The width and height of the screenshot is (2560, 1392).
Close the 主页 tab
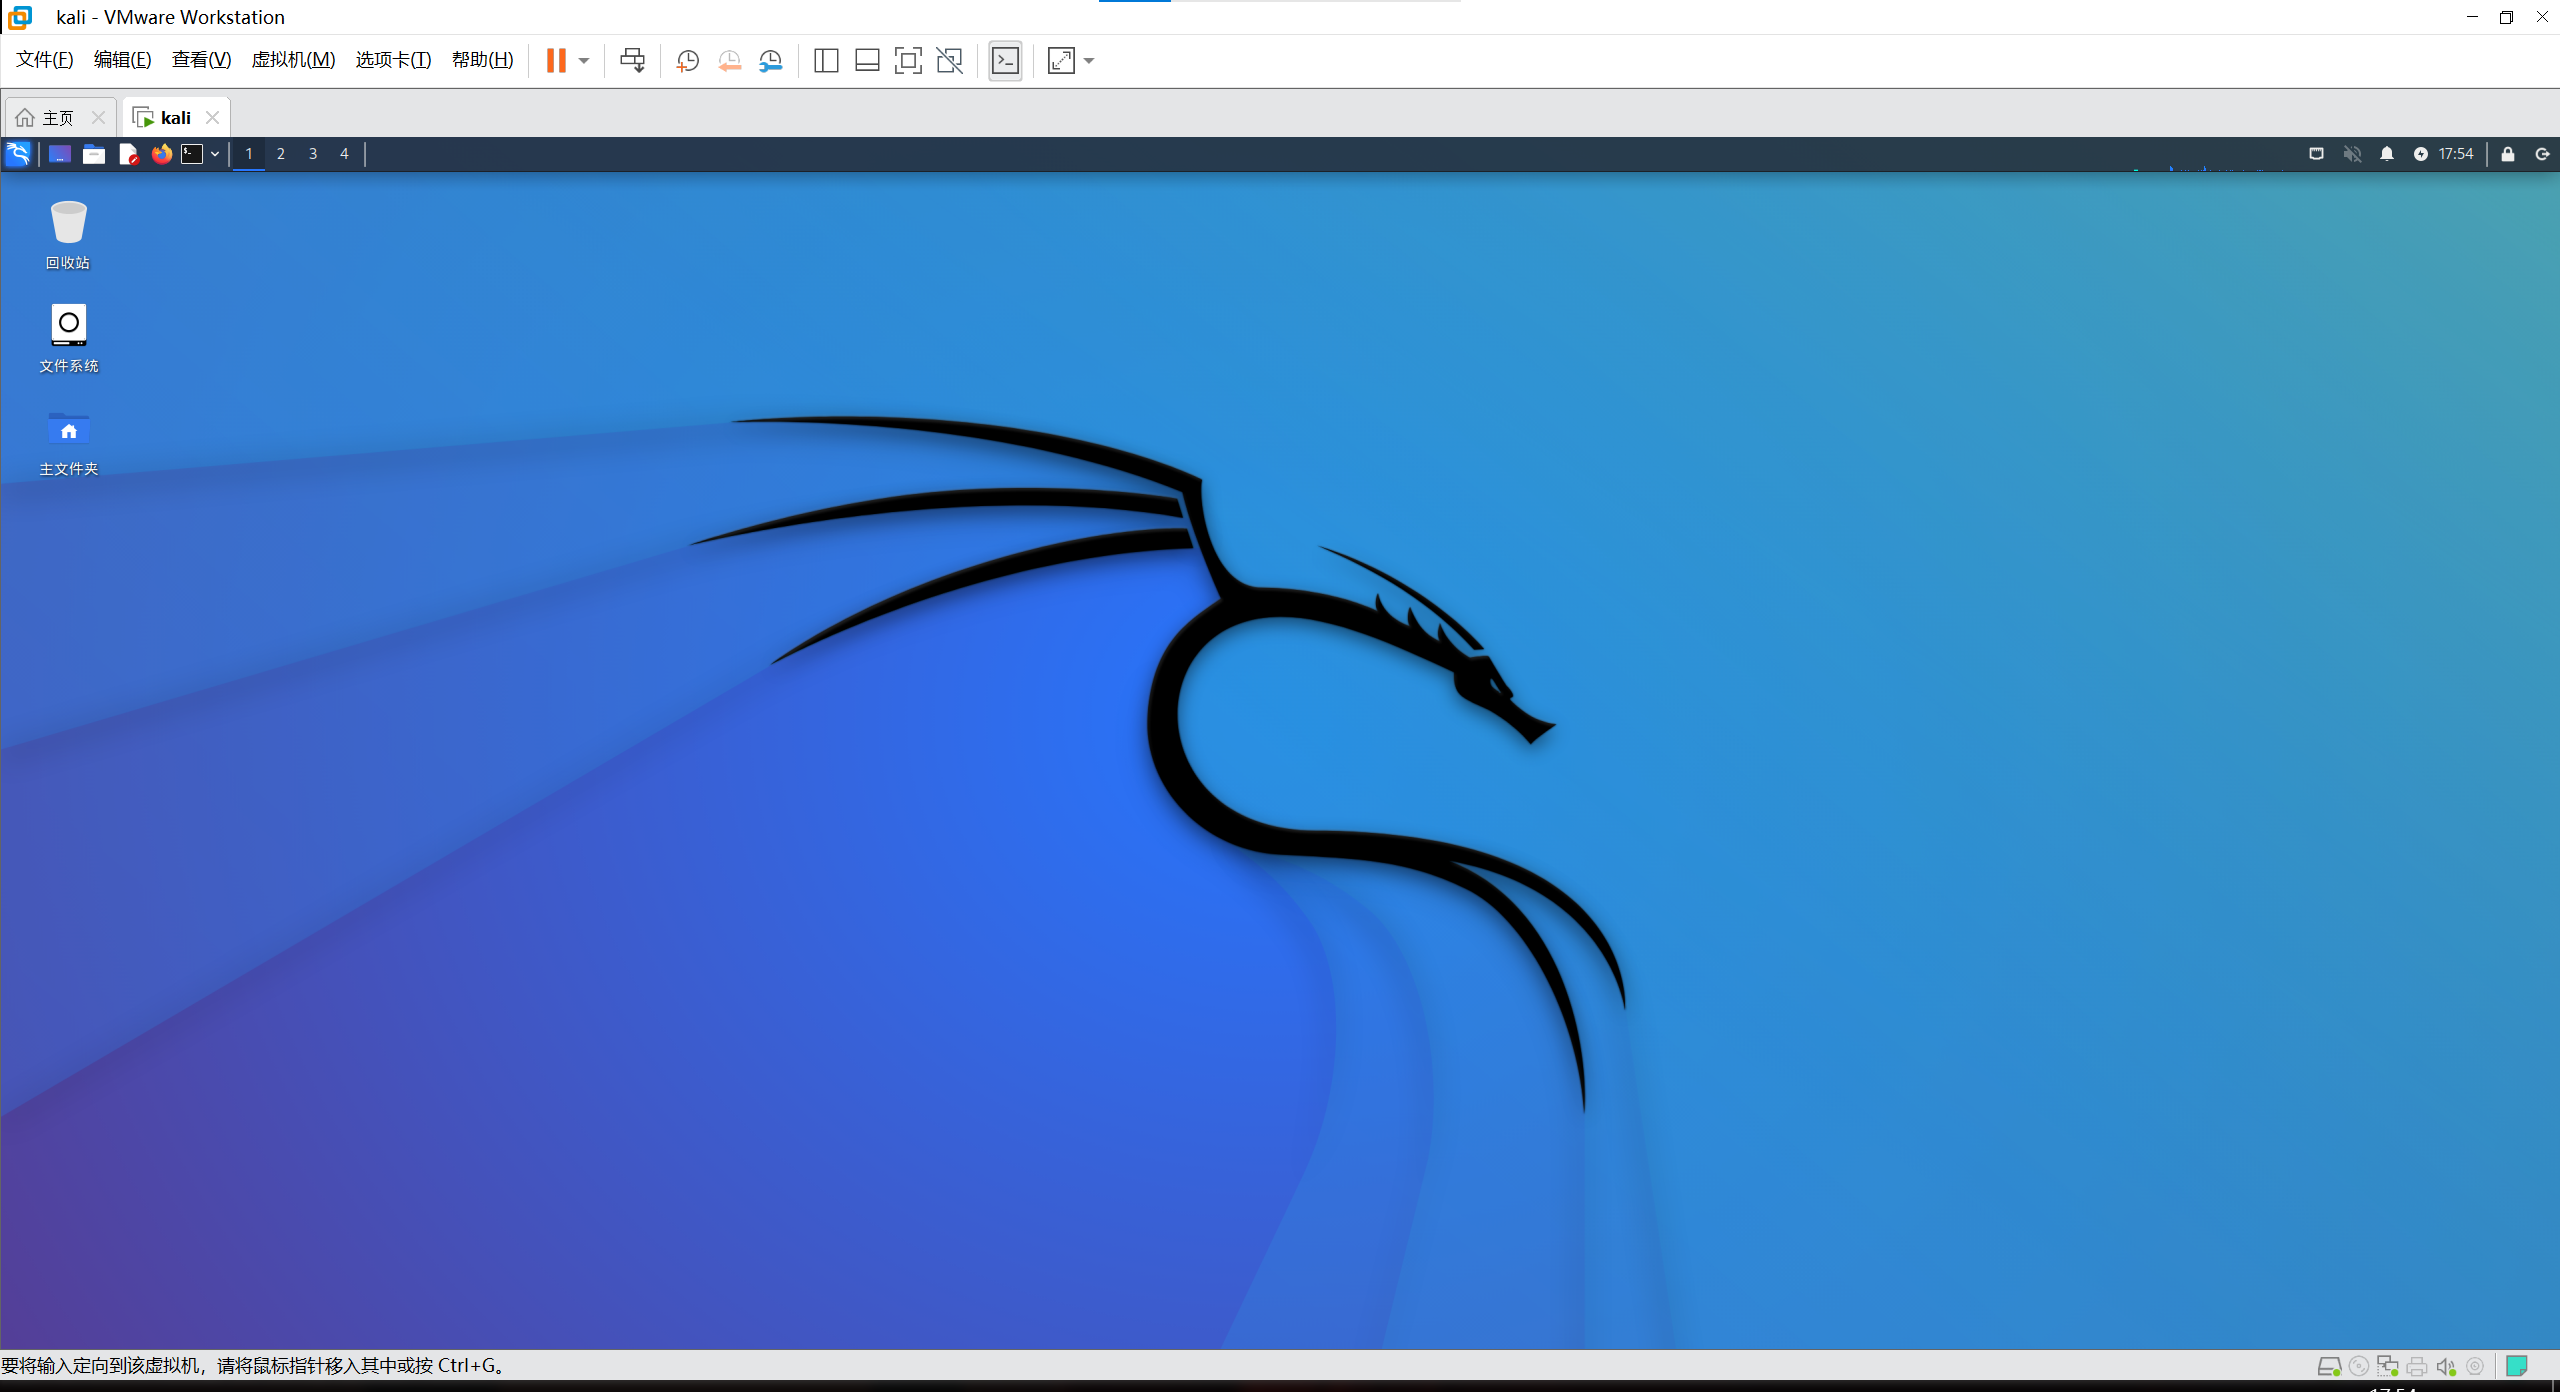[98, 118]
